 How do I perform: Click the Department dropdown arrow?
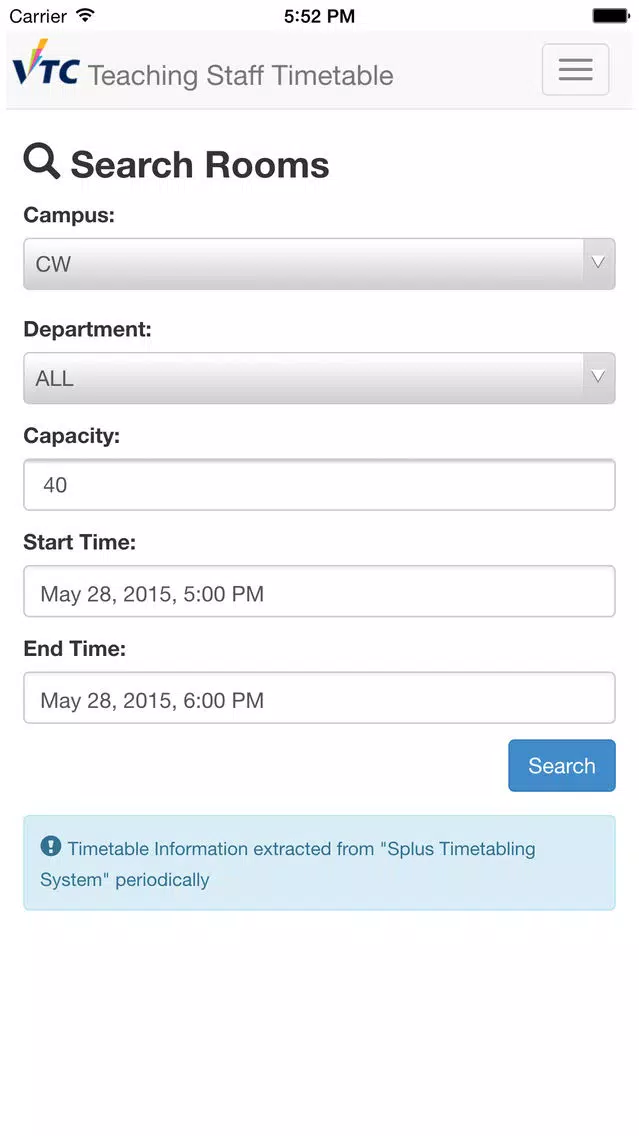[598, 377]
